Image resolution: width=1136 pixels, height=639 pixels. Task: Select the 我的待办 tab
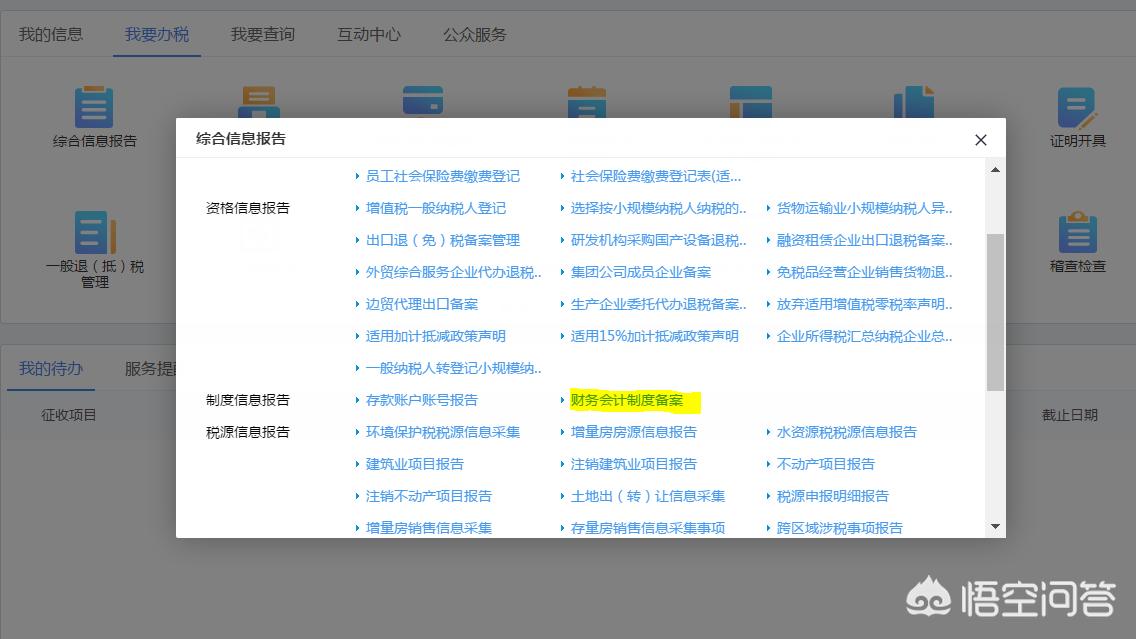(51, 367)
